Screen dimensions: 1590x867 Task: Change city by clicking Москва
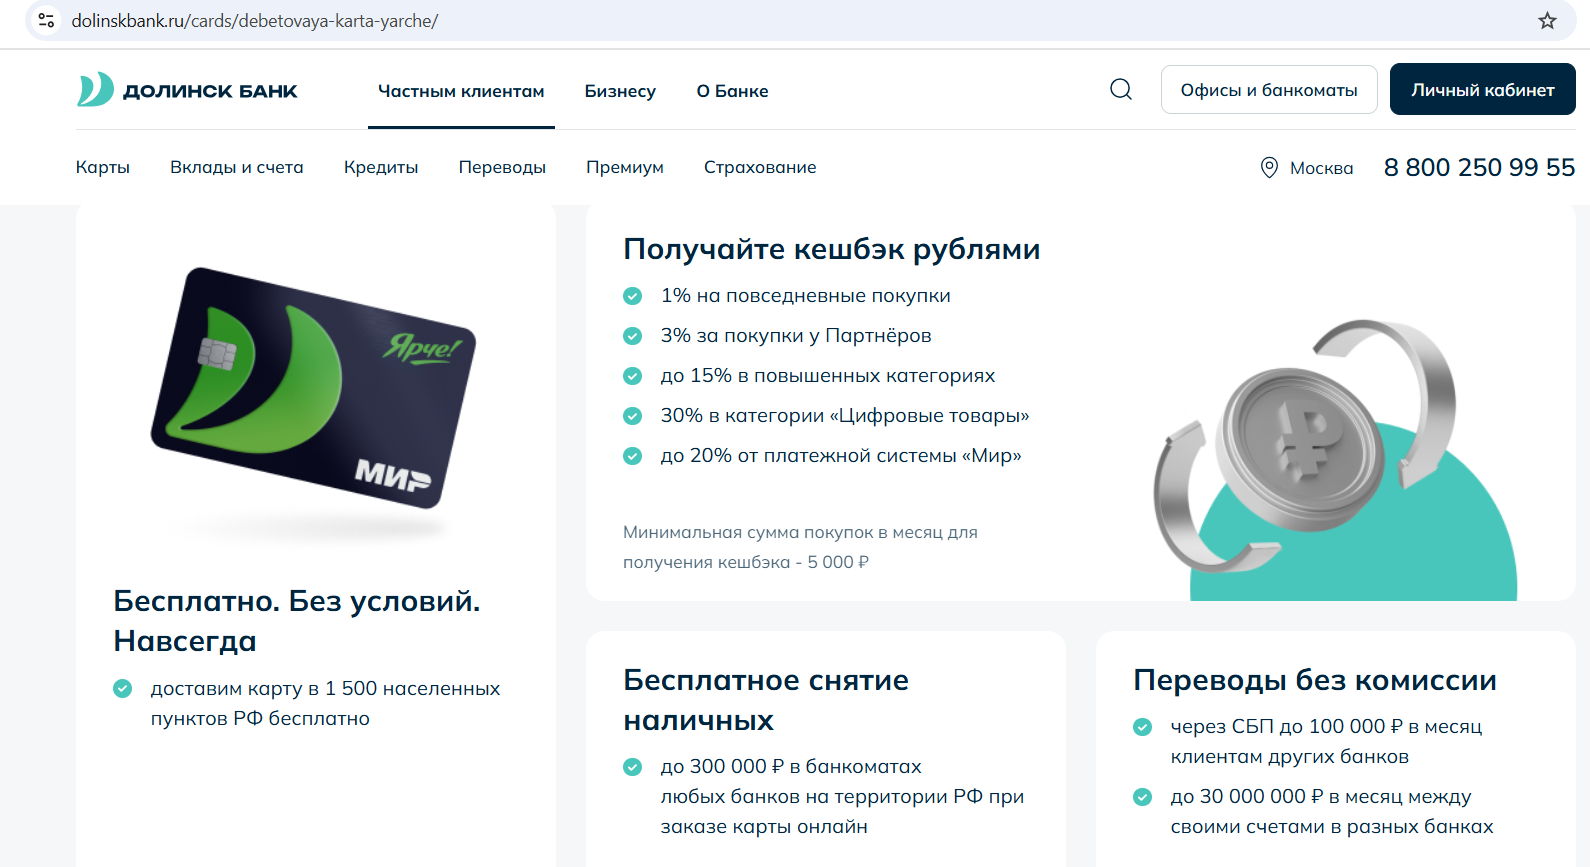tap(1321, 168)
